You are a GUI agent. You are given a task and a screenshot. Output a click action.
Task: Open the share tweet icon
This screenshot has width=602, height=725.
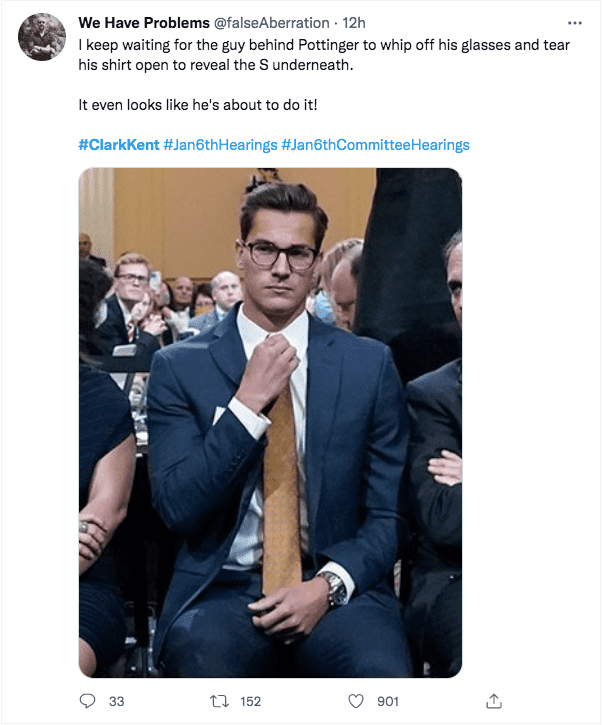point(492,701)
